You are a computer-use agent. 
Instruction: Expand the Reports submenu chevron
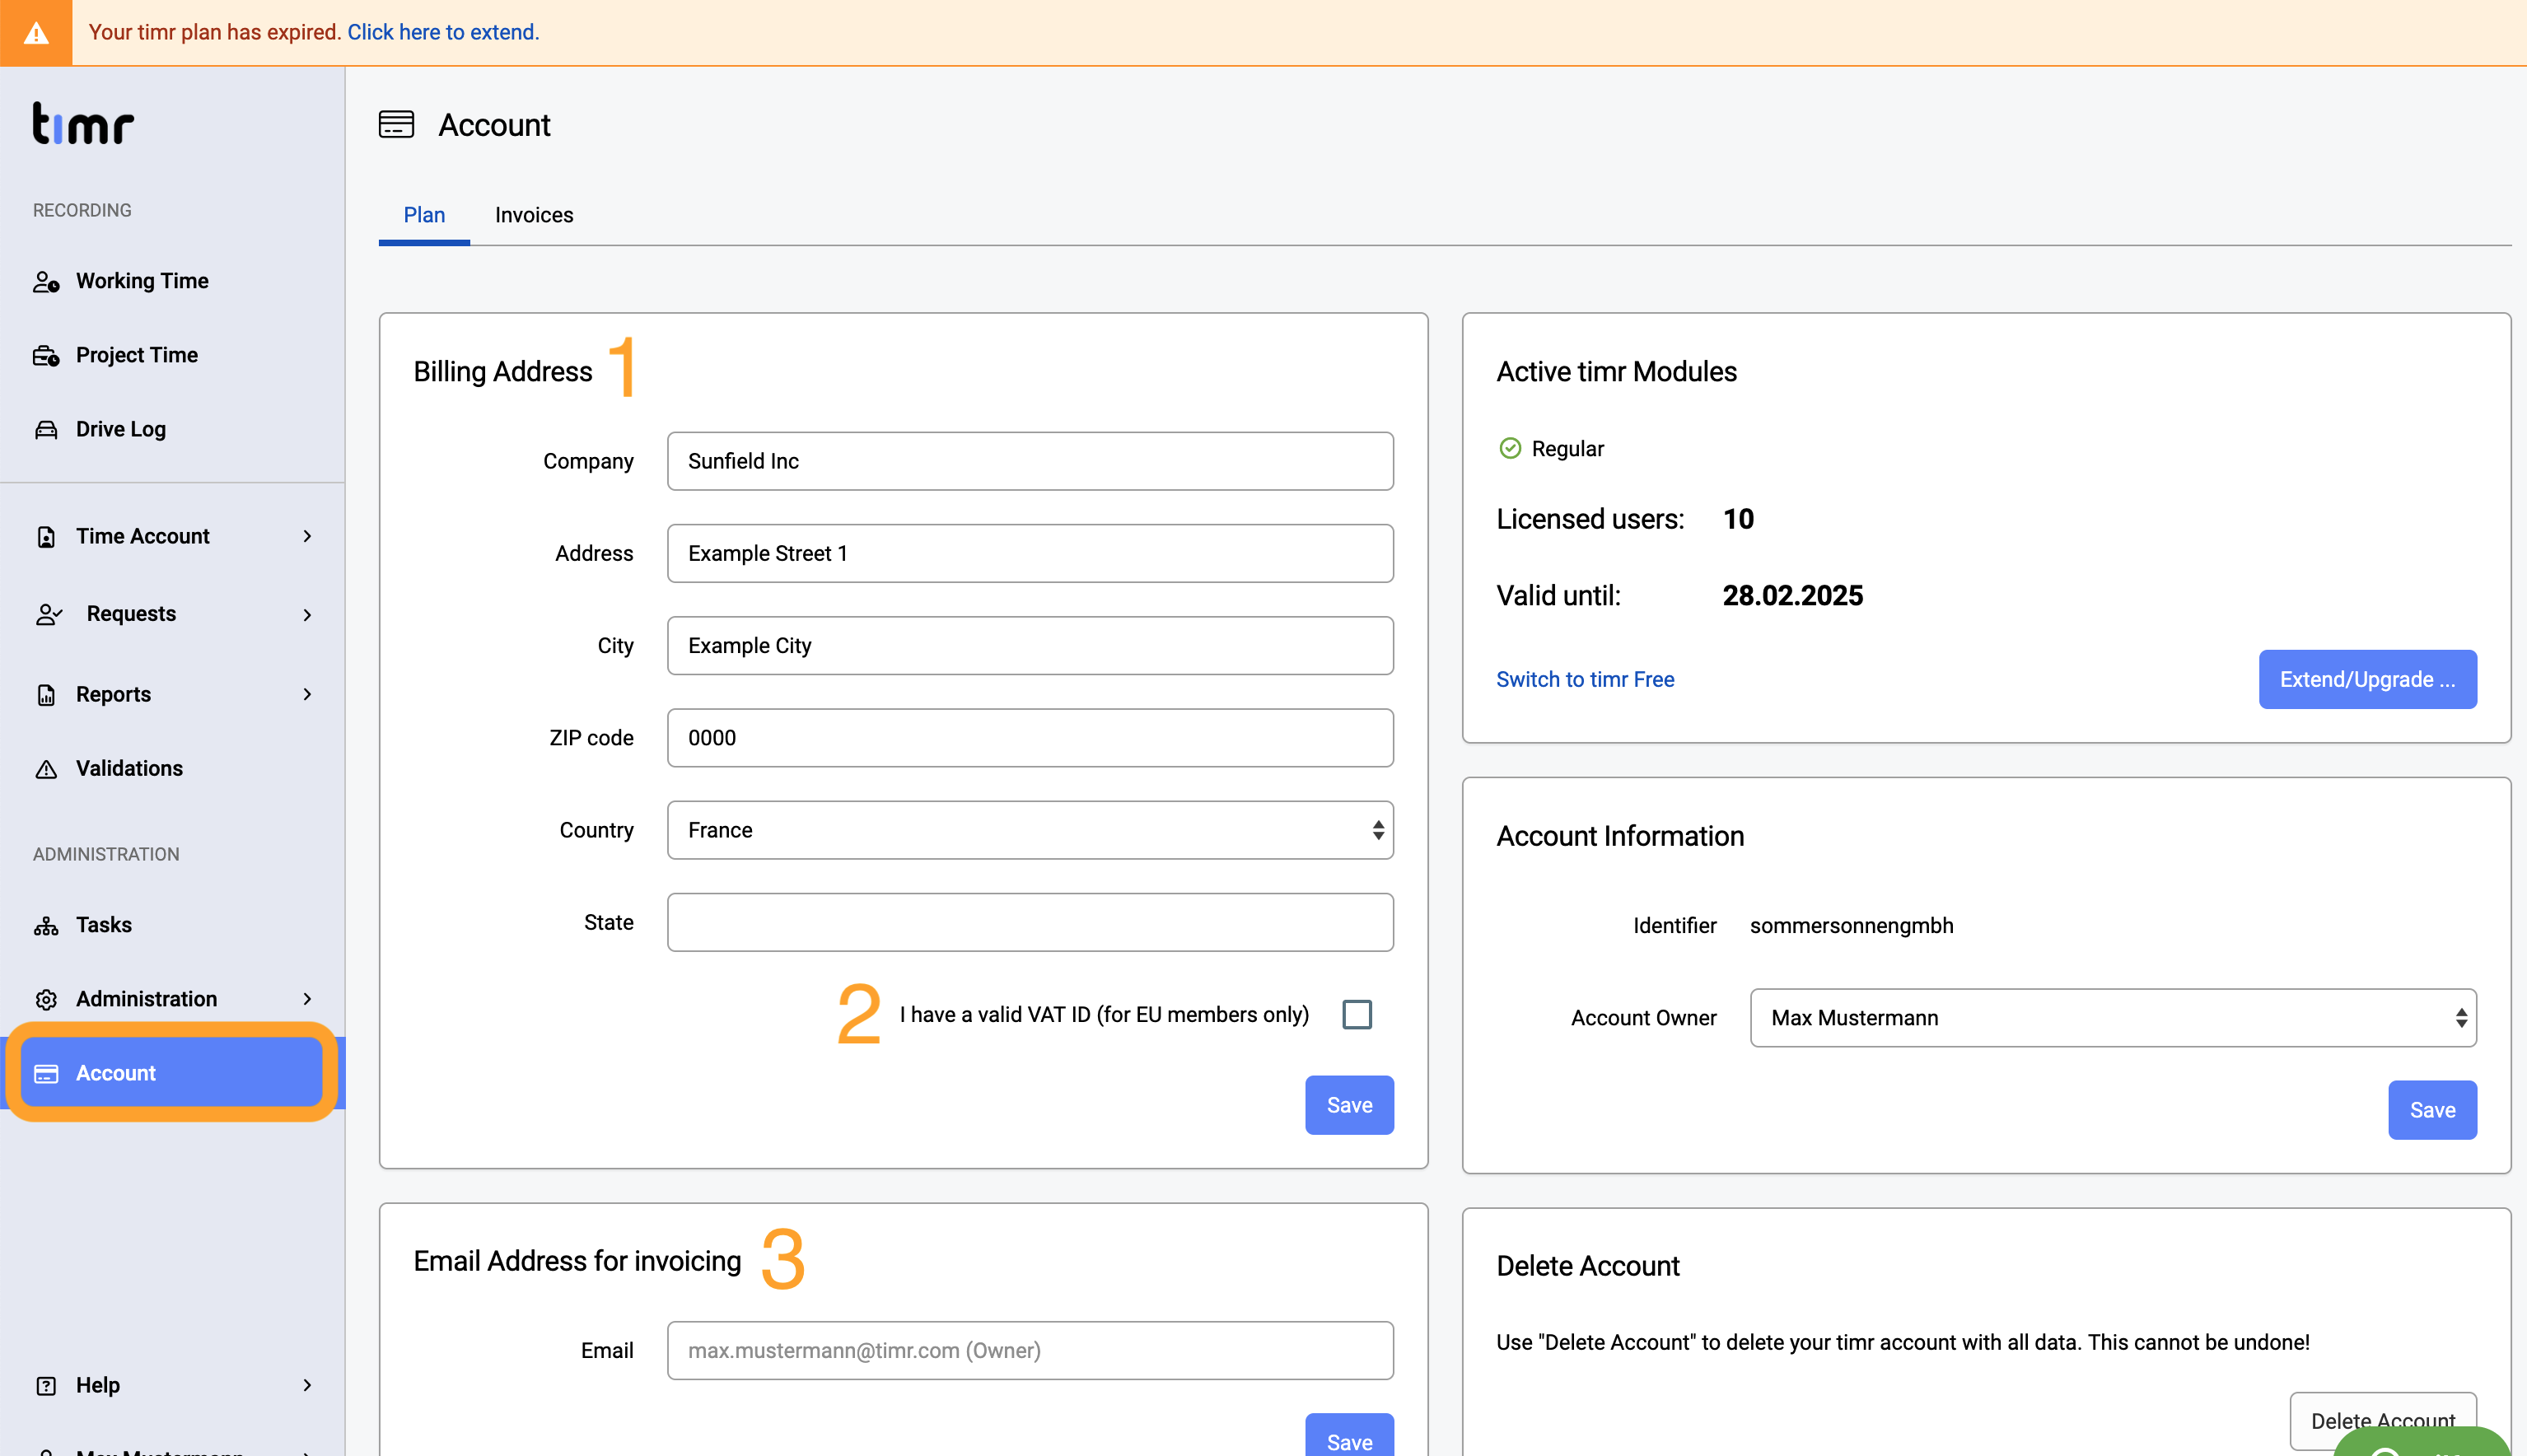(x=307, y=695)
